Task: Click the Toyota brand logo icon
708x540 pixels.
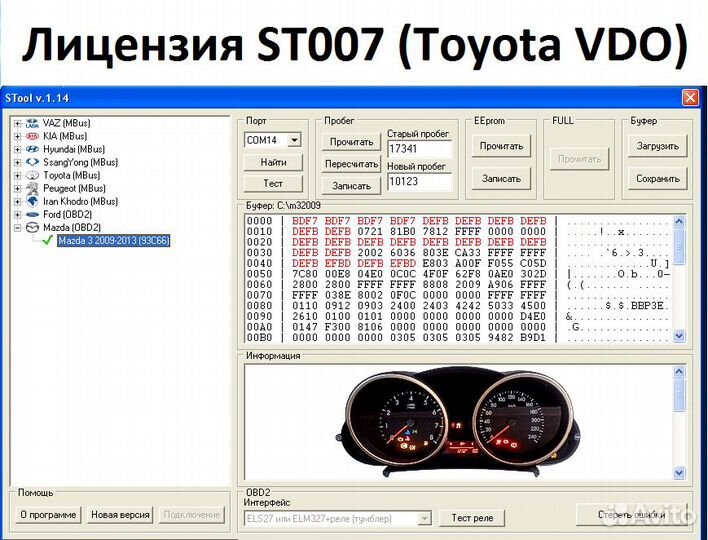Action: tap(32, 175)
